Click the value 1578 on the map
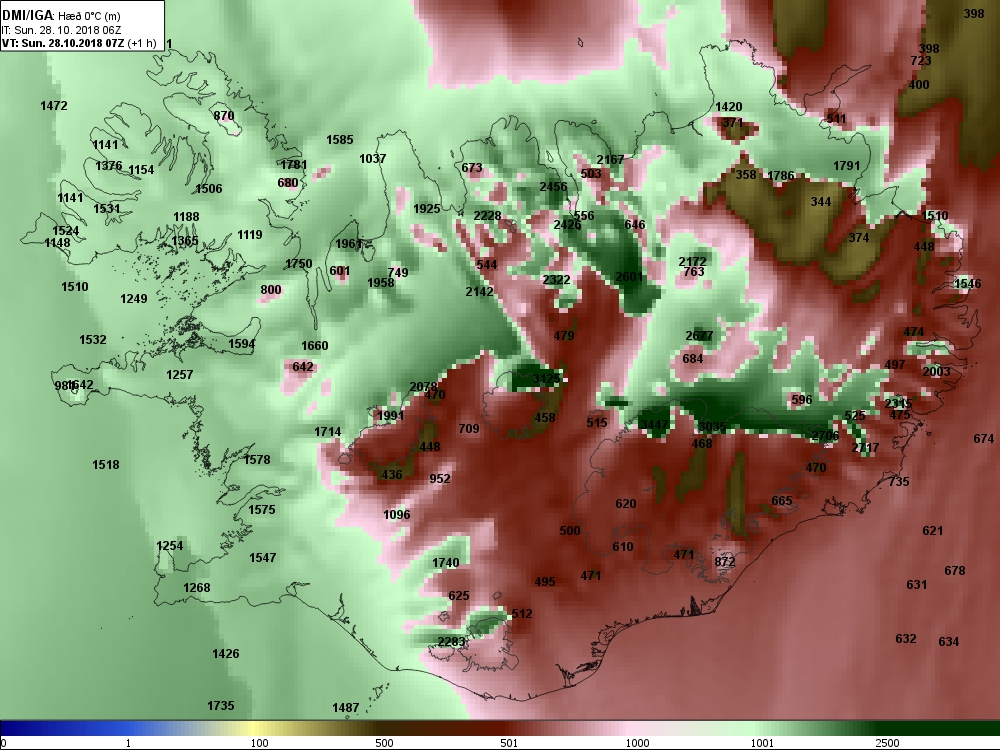The image size is (1000, 750). click(x=257, y=460)
